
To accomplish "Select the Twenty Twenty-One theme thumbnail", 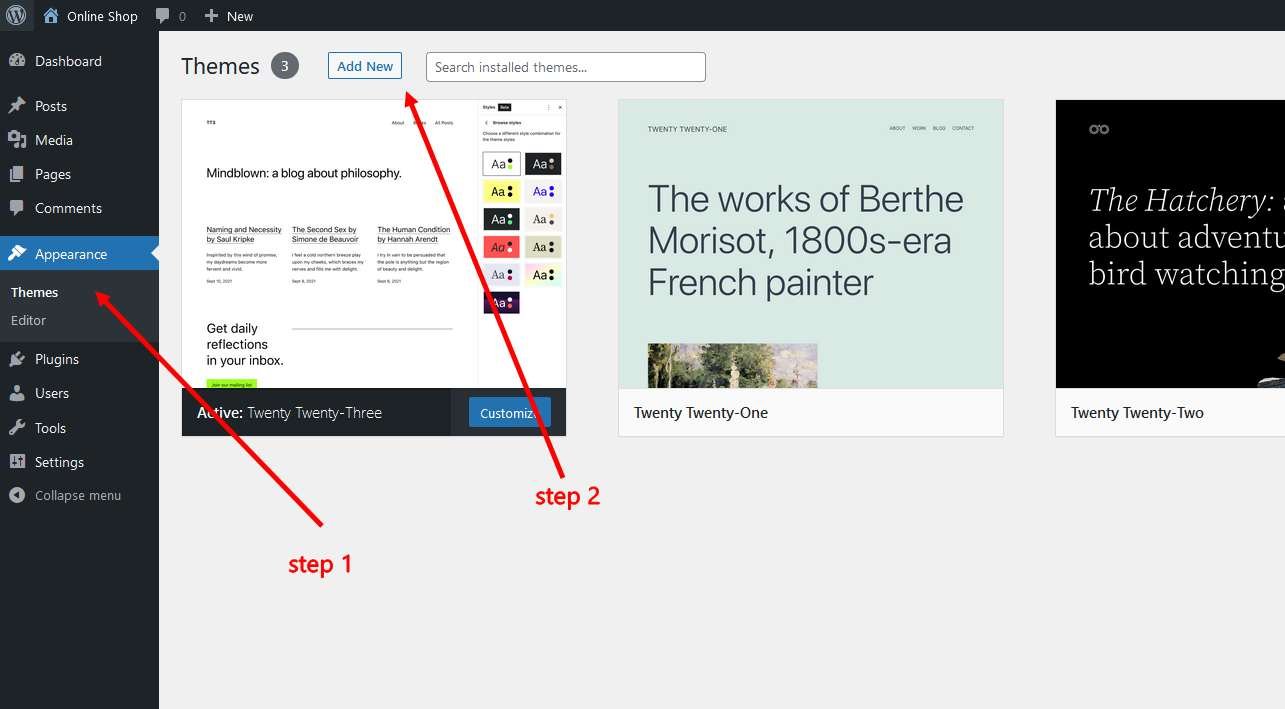I will 810,243.
